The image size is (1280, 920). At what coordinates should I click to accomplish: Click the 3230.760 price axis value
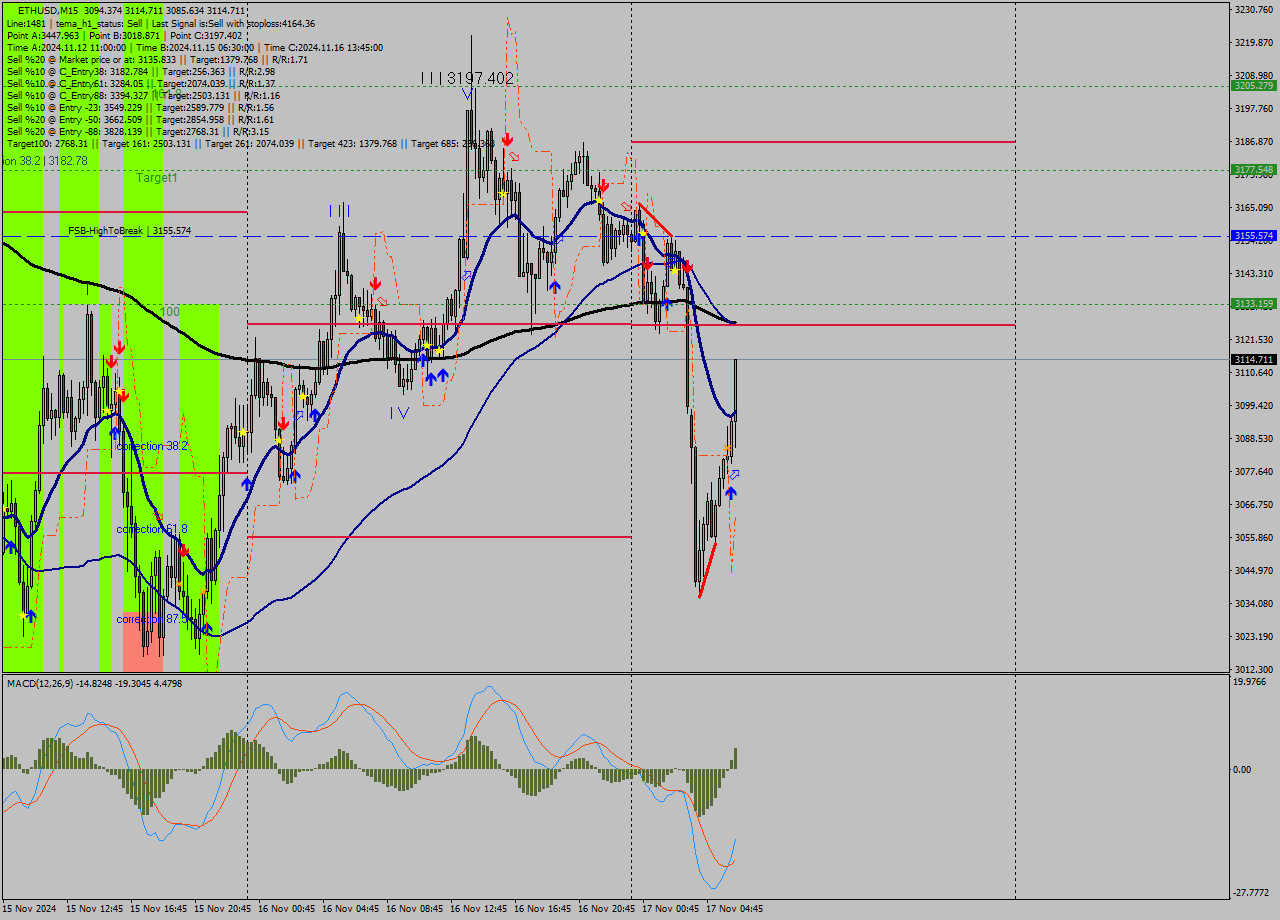(1254, 9)
